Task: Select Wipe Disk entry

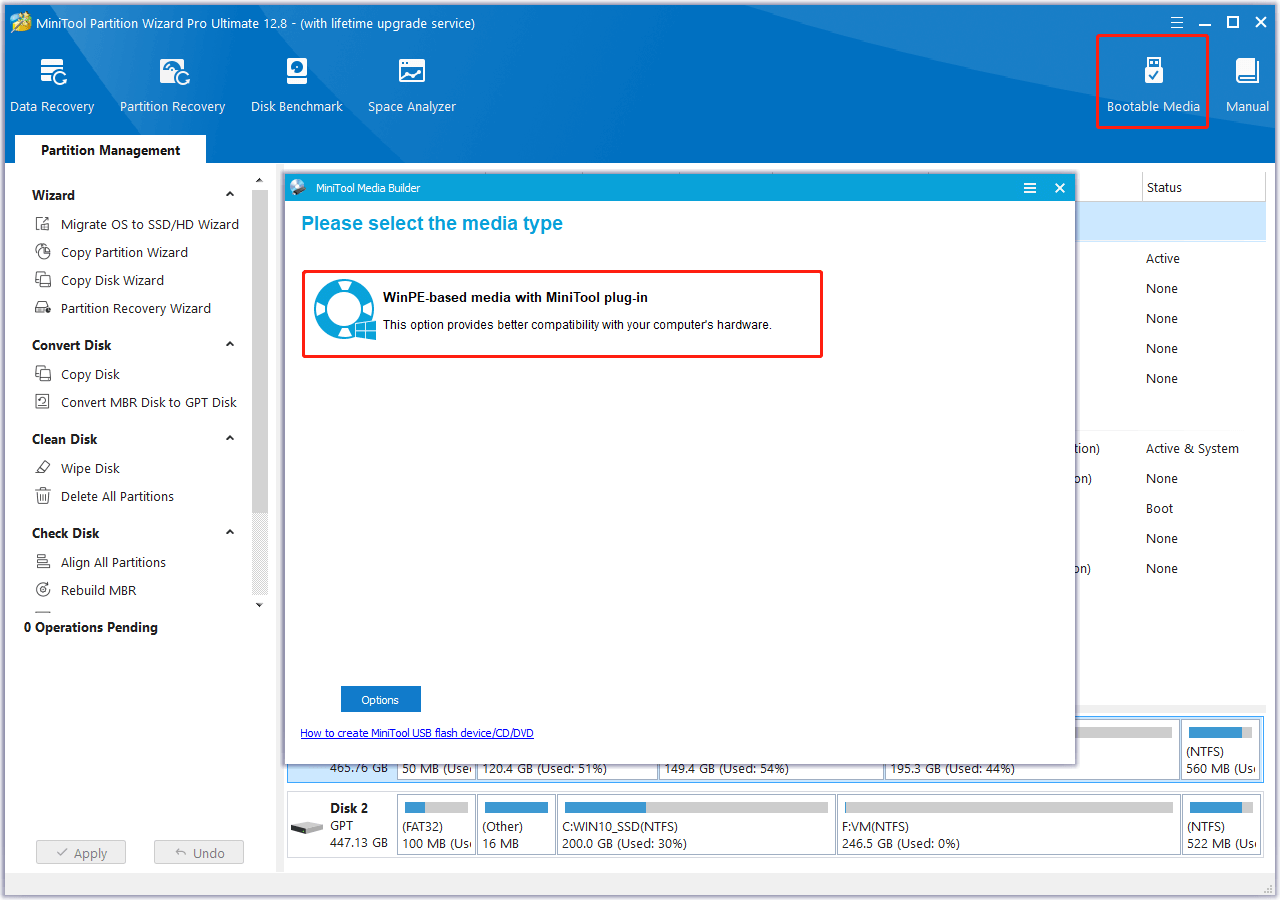Action: coord(90,468)
